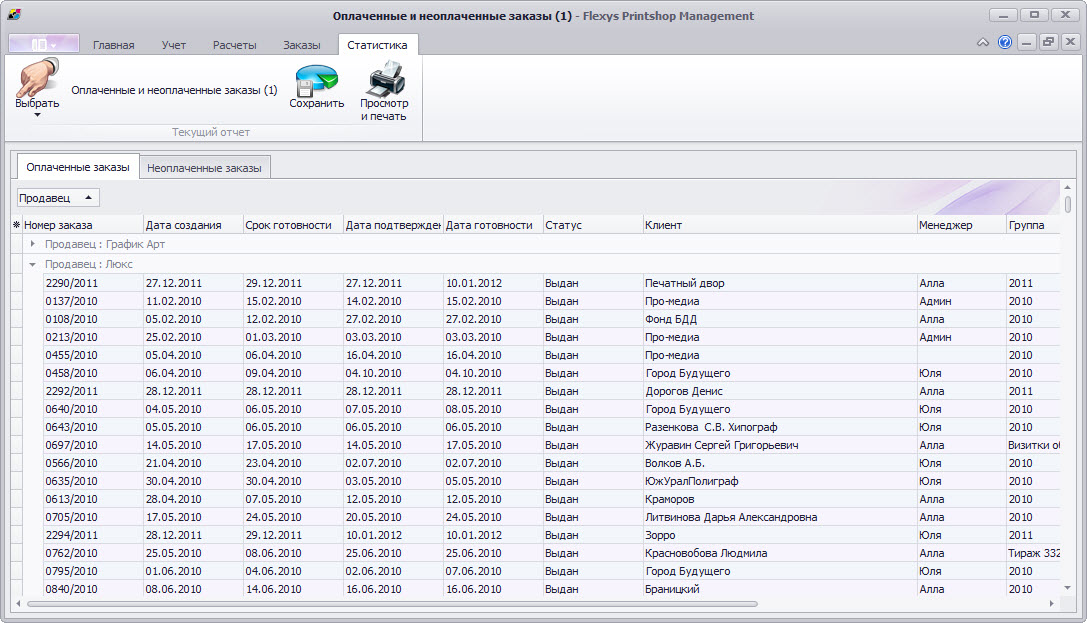
Task: Click client Краснобобова Людмила cell
Action: tap(780, 553)
